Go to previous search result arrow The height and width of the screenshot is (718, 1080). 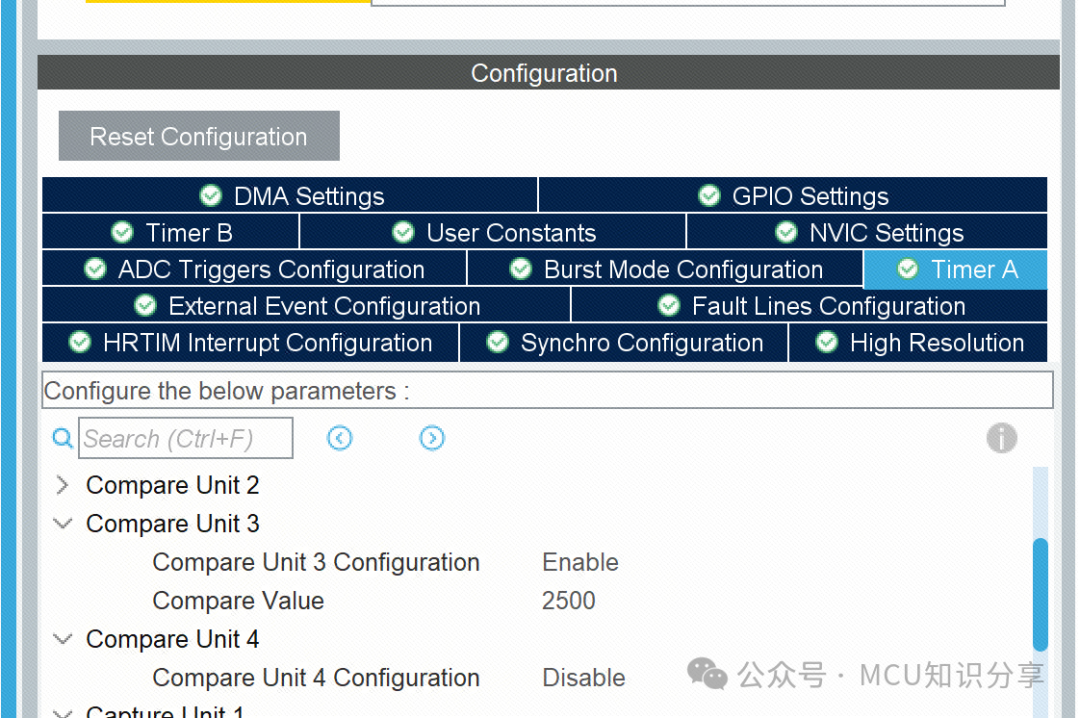(x=340, y=438)
